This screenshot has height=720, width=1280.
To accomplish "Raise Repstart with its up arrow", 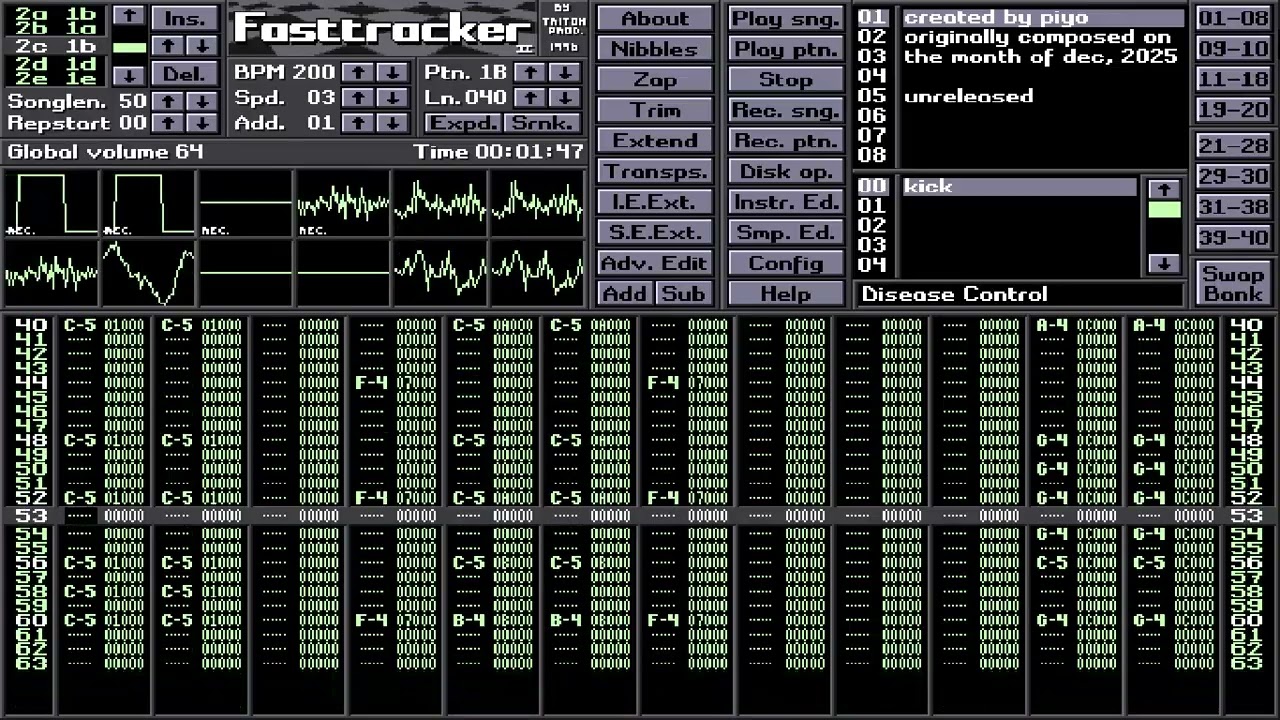I will click(168, 122).
